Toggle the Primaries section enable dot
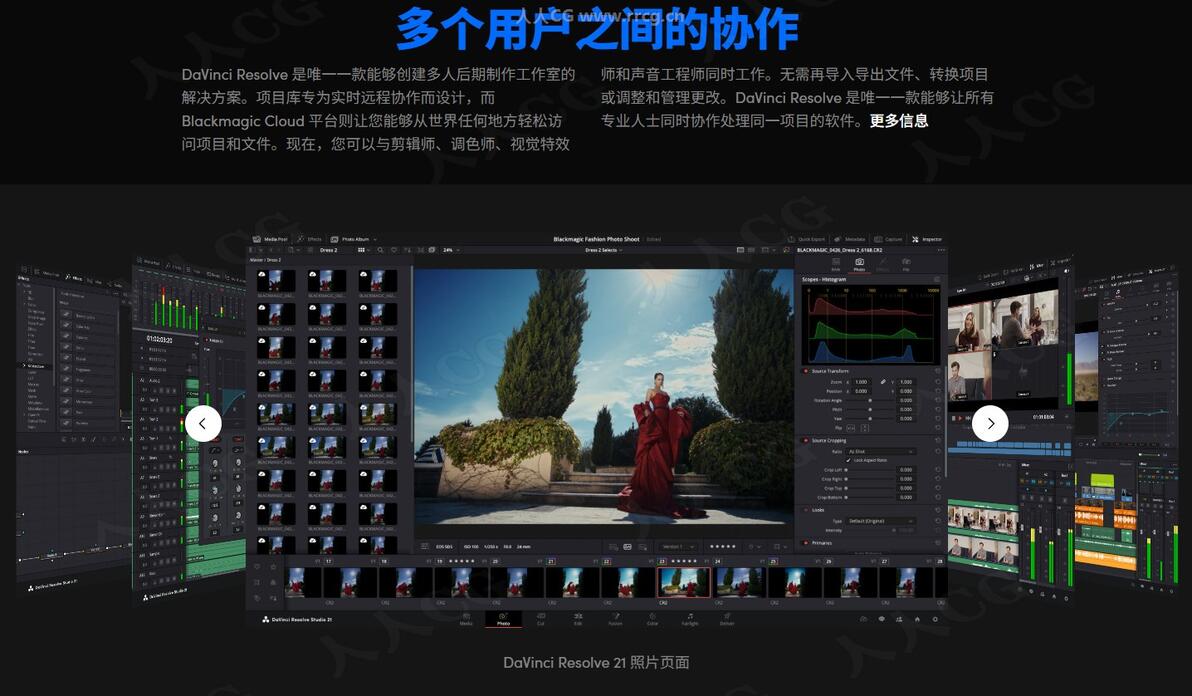 [x=806, y=543]
